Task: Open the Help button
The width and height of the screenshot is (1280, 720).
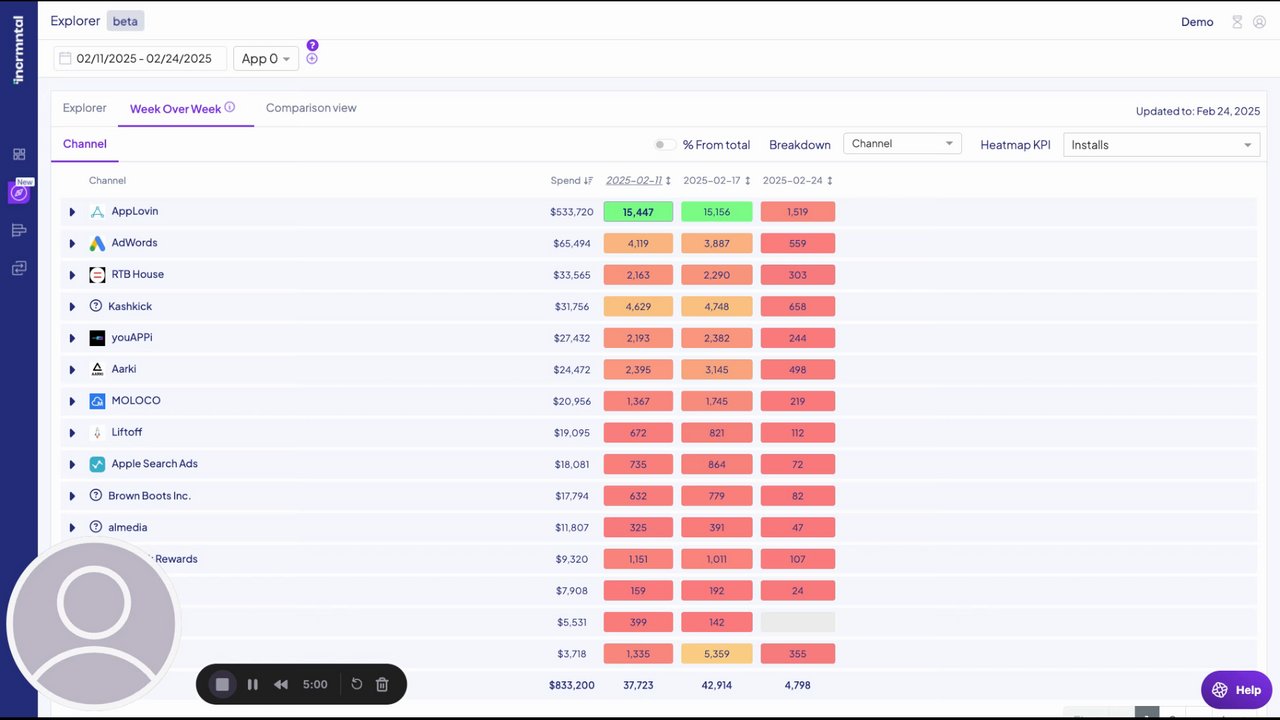Action: coord(1236,690)
